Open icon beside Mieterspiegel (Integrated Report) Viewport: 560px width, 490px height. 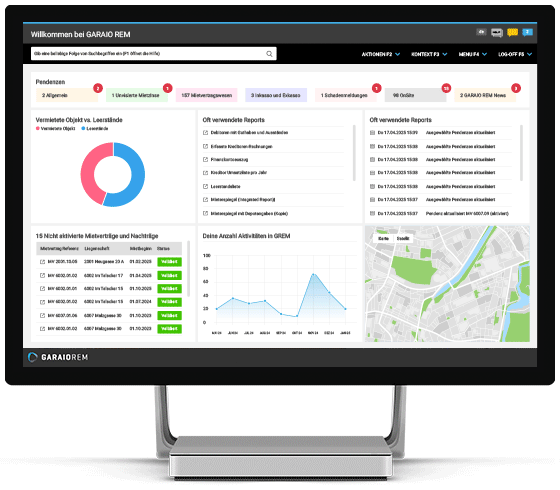click(205, 200)
